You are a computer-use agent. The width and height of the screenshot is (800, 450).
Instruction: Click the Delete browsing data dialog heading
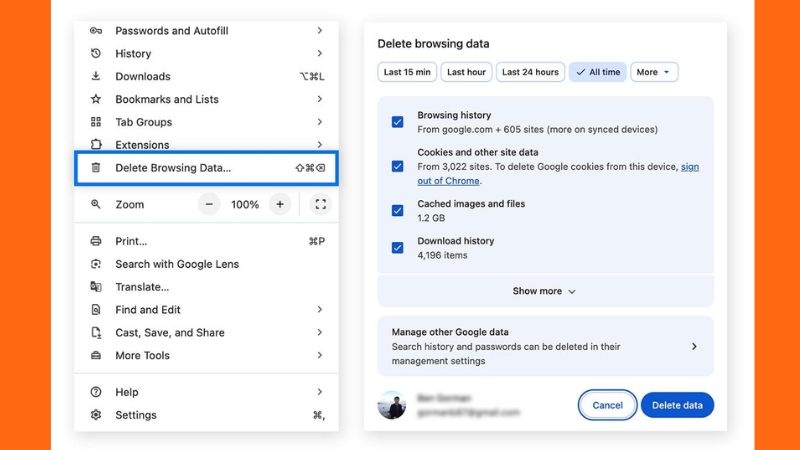pos(433,43)
